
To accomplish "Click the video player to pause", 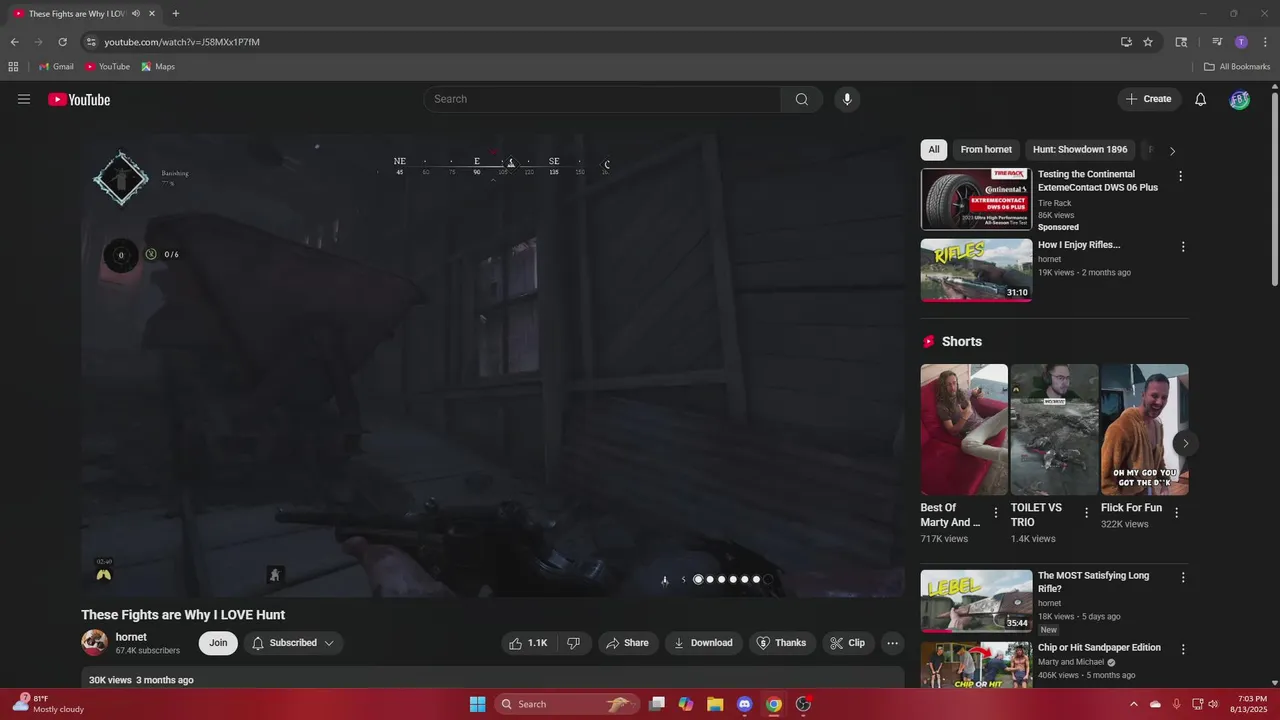I will point(493,366).
